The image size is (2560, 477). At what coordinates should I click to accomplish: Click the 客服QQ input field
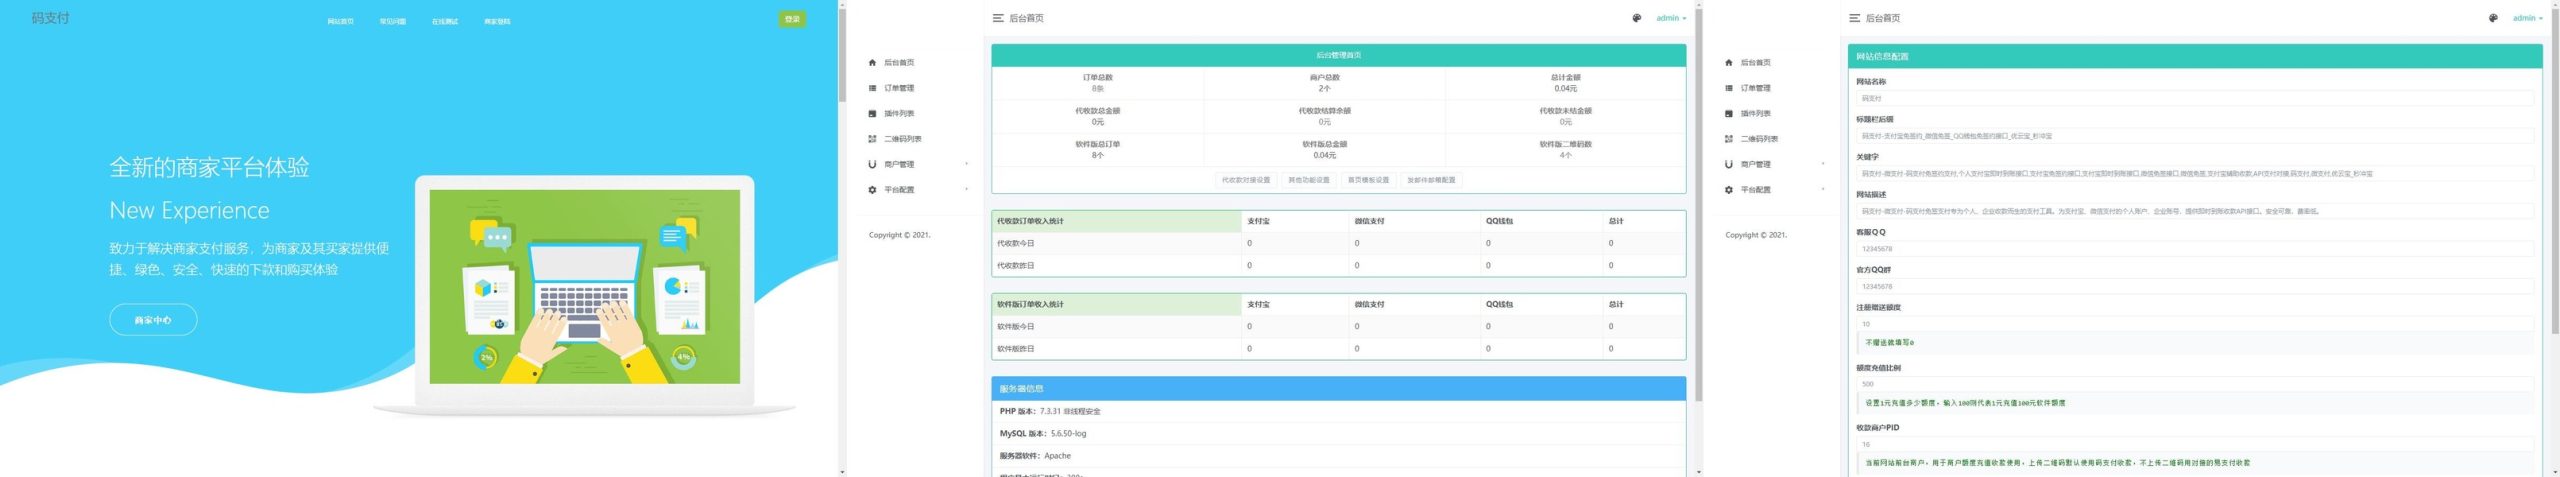coord(2194,249)
